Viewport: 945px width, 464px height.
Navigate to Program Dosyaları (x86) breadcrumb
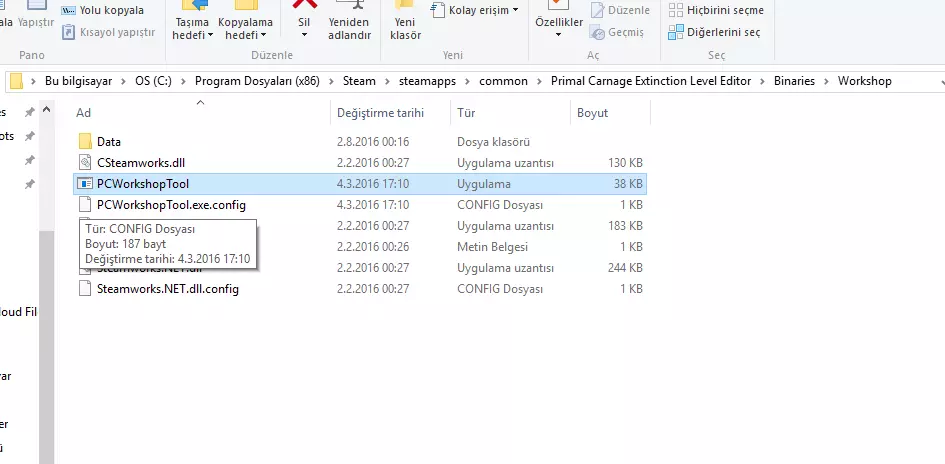point(257,81)
